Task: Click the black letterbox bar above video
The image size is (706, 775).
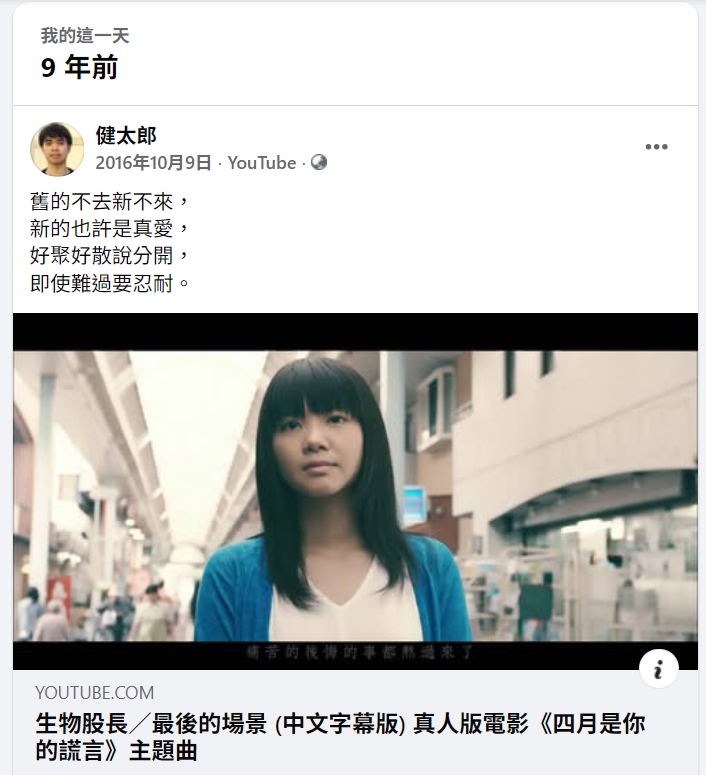Action: pyautogui.click(x=355, y=332)
